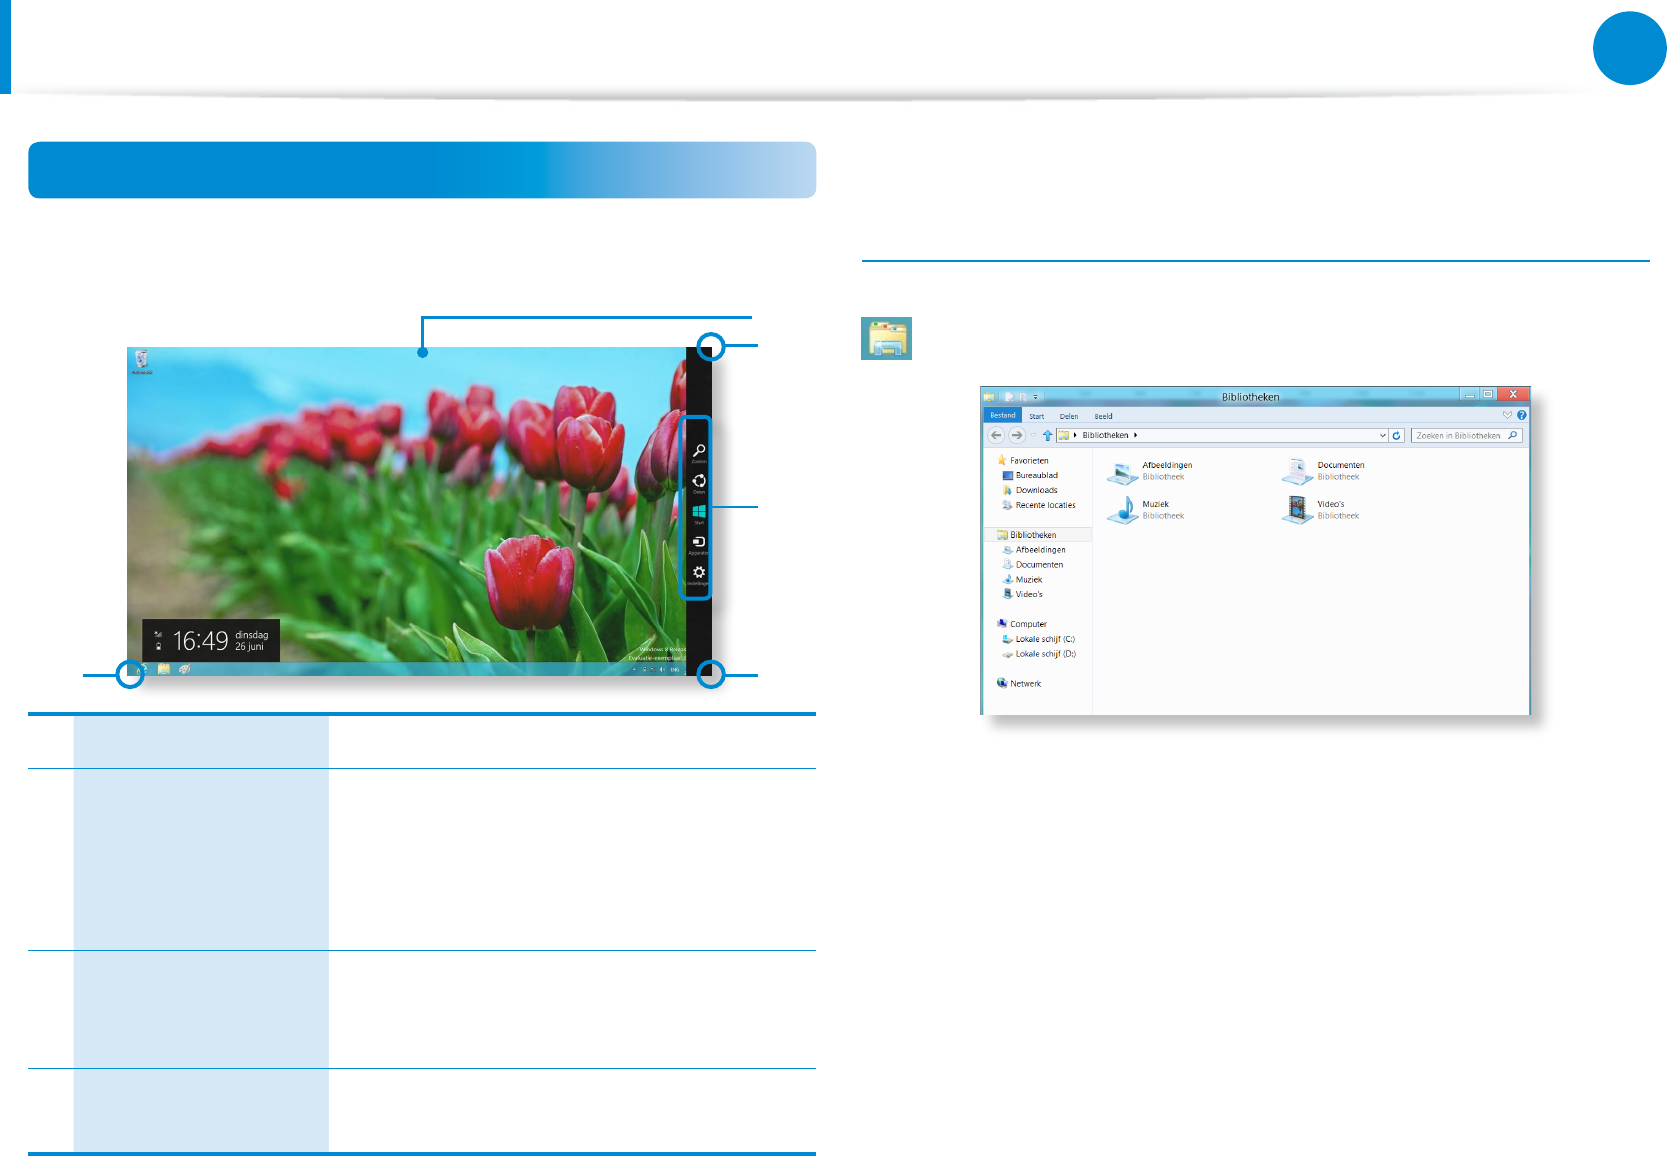Viewport: 1667px width, 1156px height.
Task: Click the folder icon in the address bar
Action: [1064, 435]
